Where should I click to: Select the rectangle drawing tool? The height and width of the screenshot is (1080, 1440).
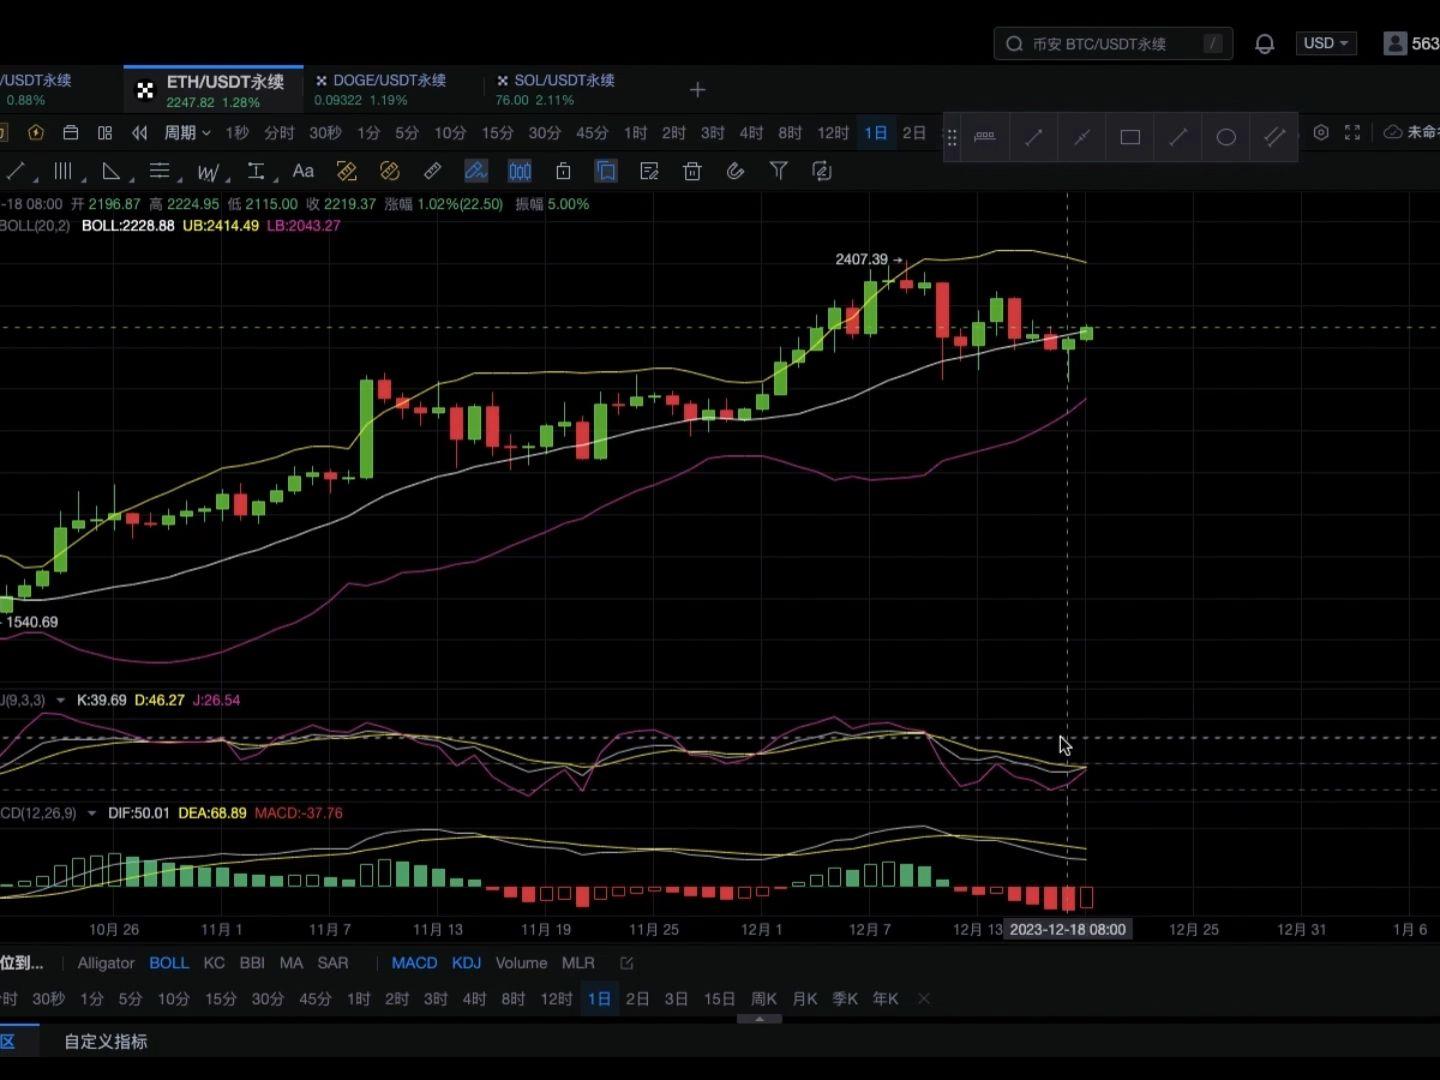(1130, 137)
